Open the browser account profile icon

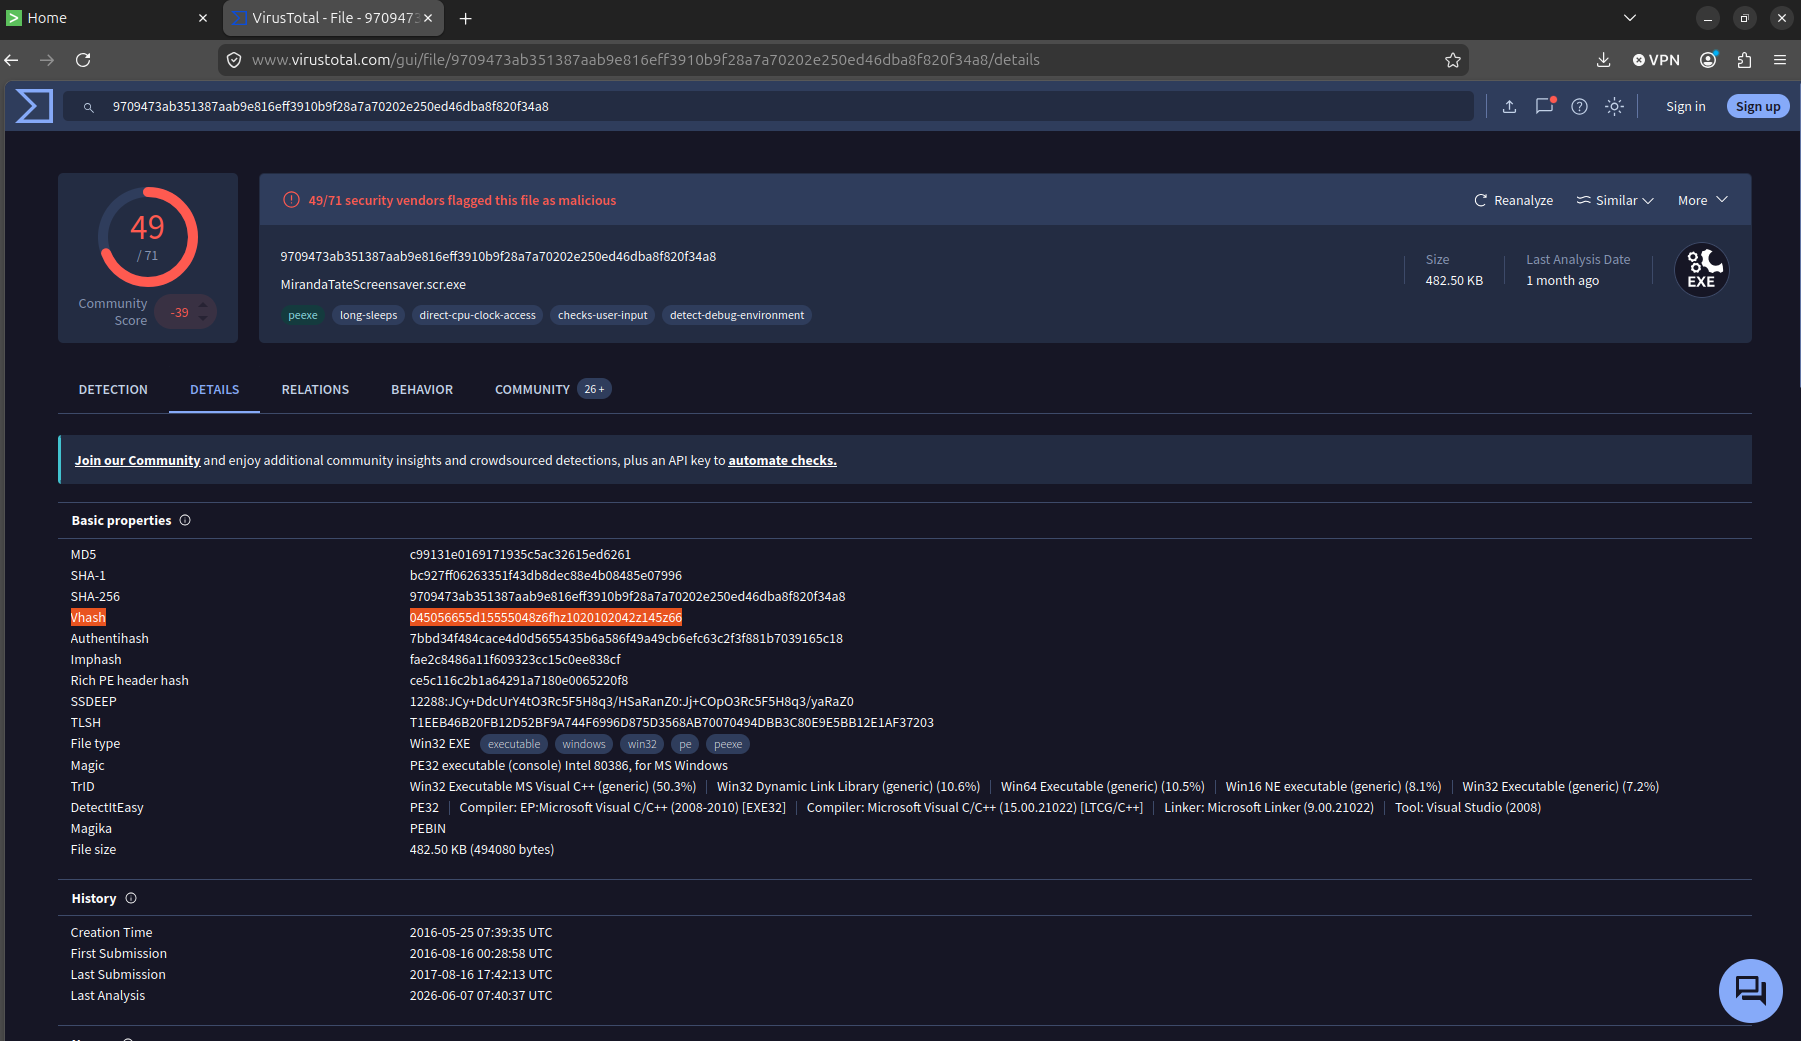(x=1708, y=60)
